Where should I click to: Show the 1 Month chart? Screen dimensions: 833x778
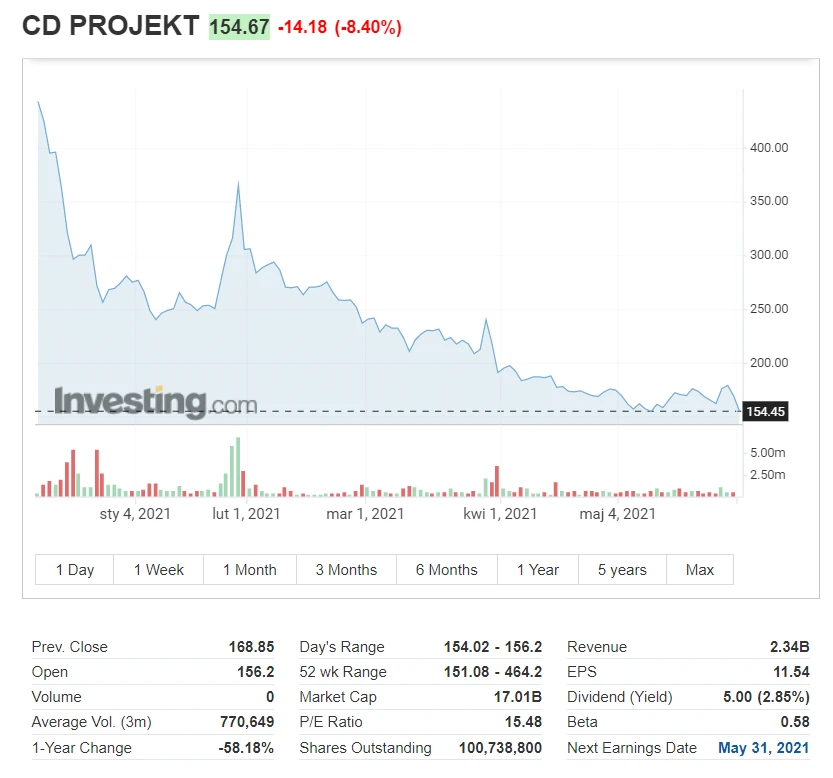[250, 570]
